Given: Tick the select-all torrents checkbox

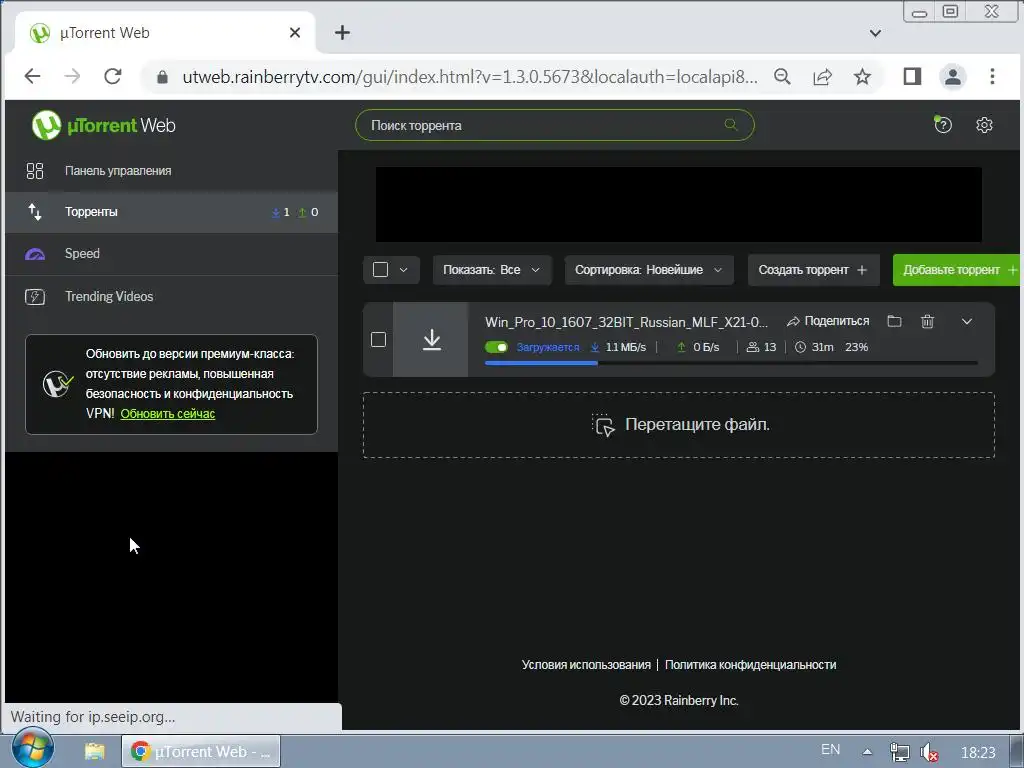Looking at the screenshot, I should point(380,270).
